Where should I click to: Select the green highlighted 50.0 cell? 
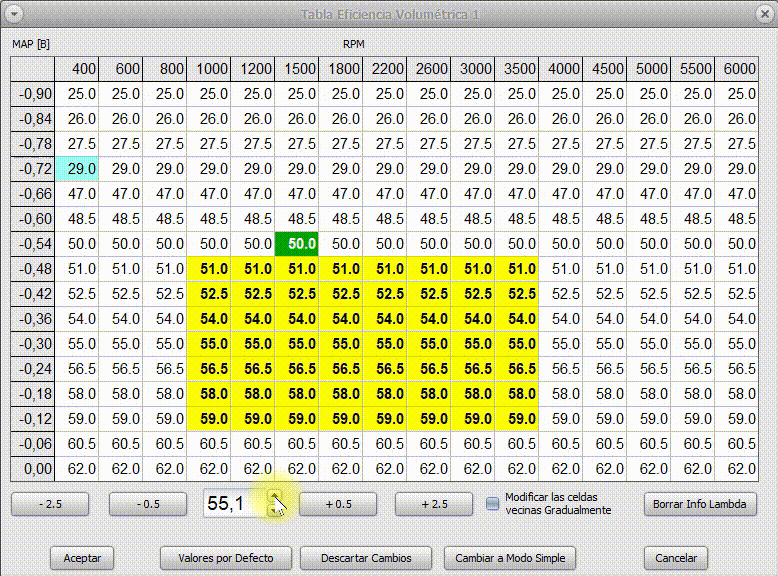[x=297, y=244]
